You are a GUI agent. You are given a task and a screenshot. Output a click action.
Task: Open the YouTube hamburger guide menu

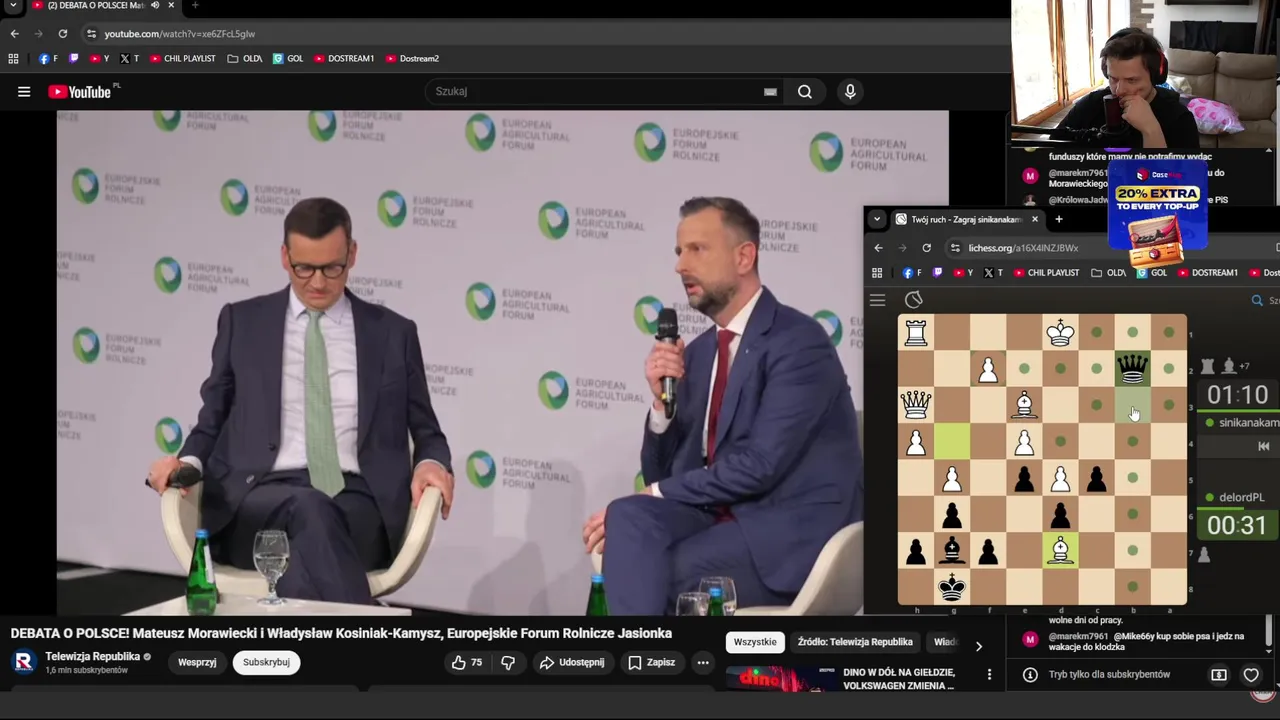24,92
